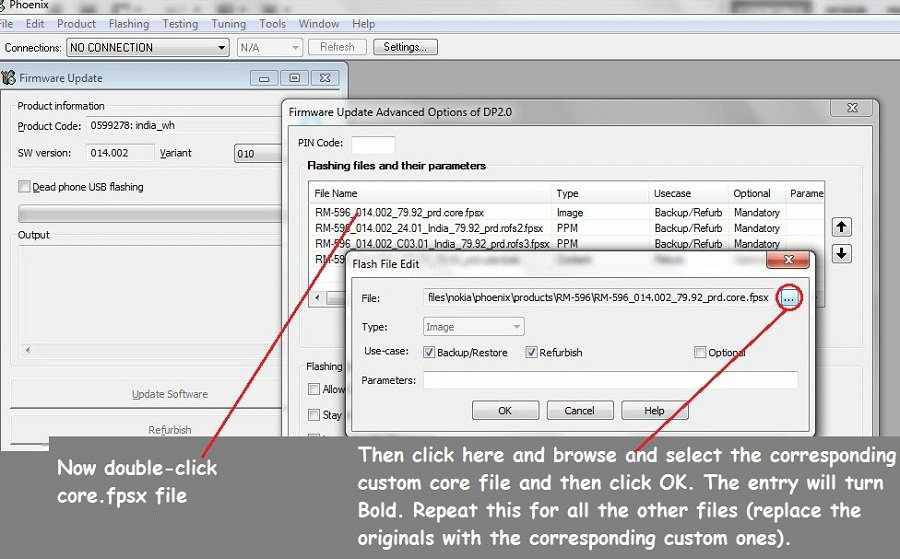This screenshot has height=559, width=900.
Task: Close the Firmware Update Advanced Options dialog
Action: tap(852, 107)
